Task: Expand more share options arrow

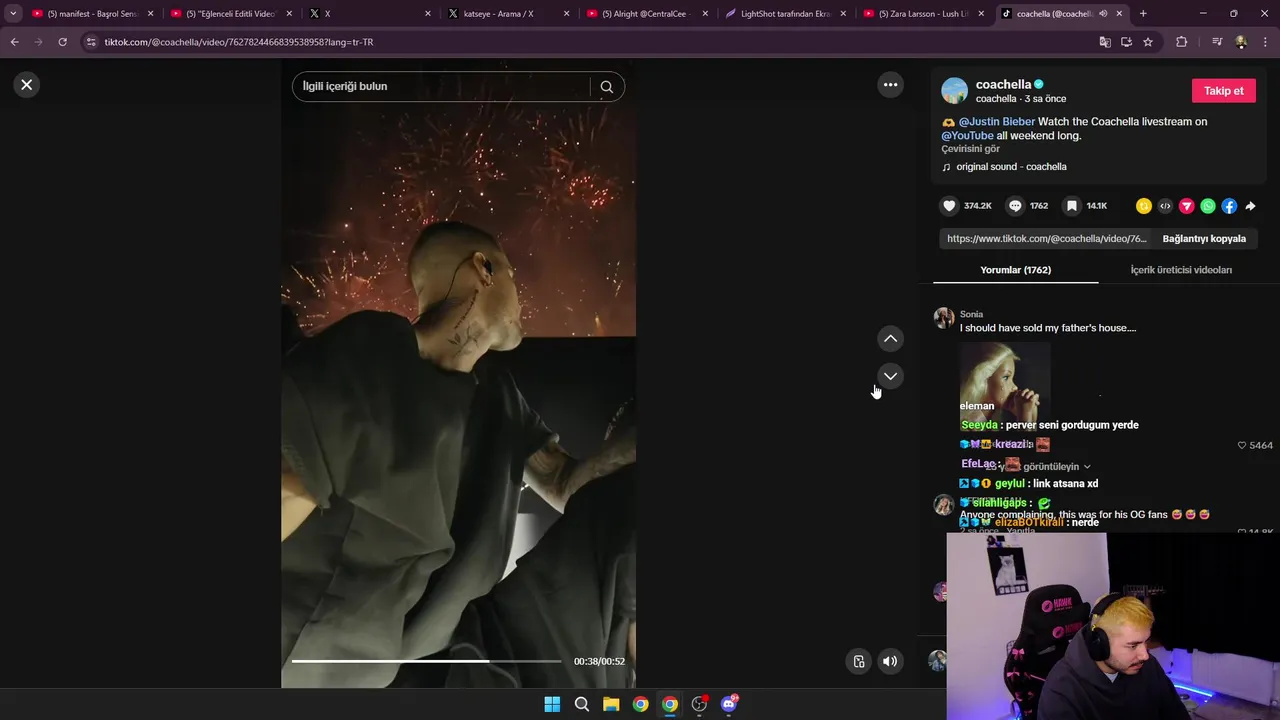Action: 1250,206
